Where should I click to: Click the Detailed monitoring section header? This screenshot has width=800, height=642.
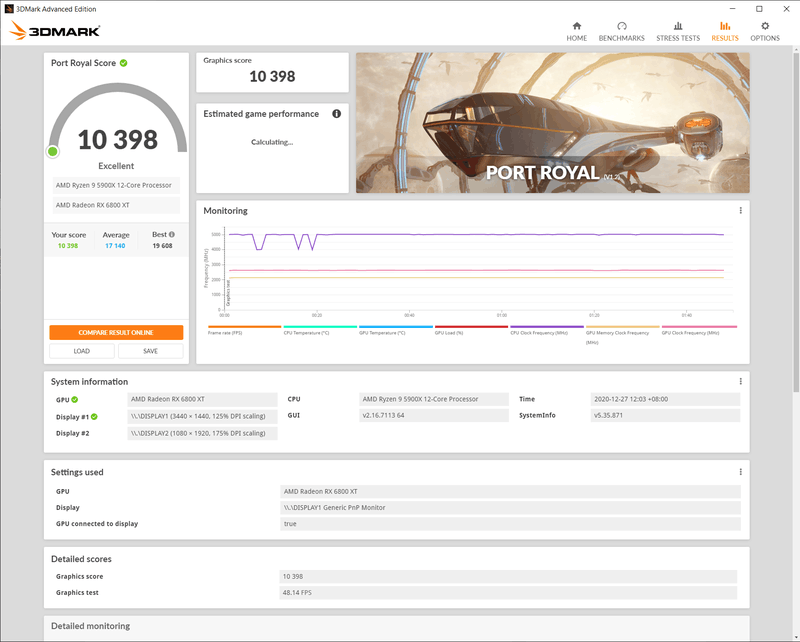point(91,626)
